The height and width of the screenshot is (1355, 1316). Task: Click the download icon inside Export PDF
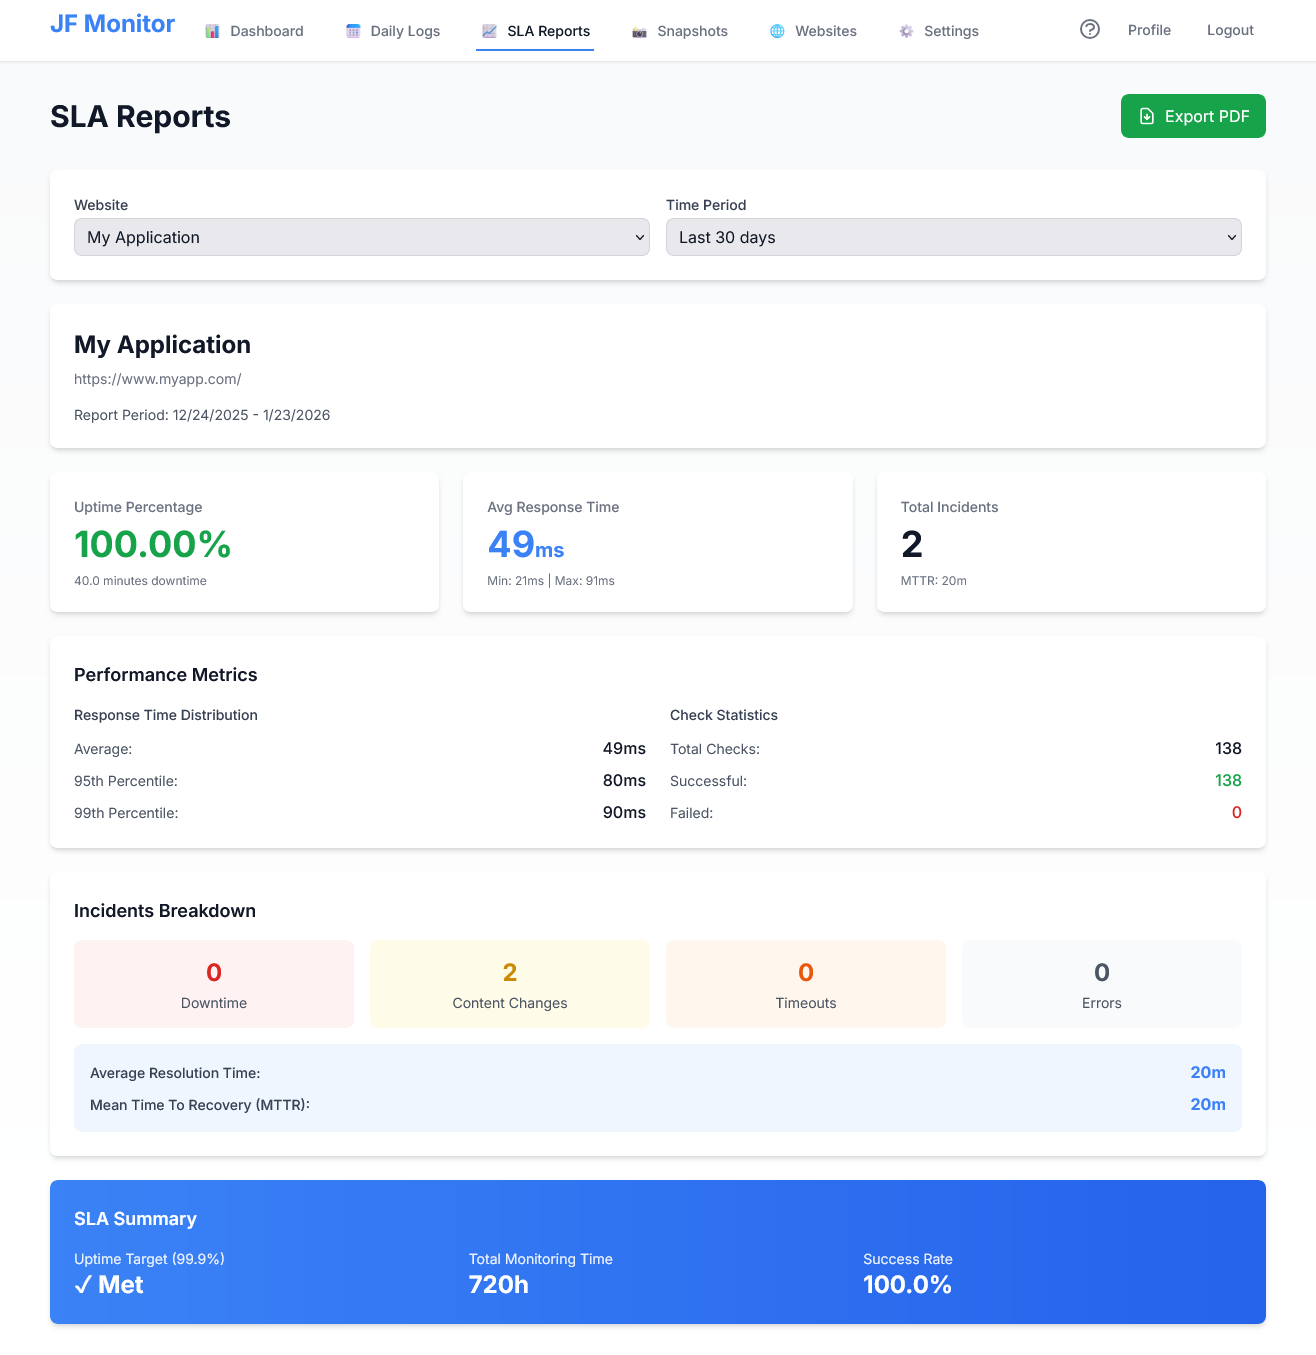(1146, 116)
